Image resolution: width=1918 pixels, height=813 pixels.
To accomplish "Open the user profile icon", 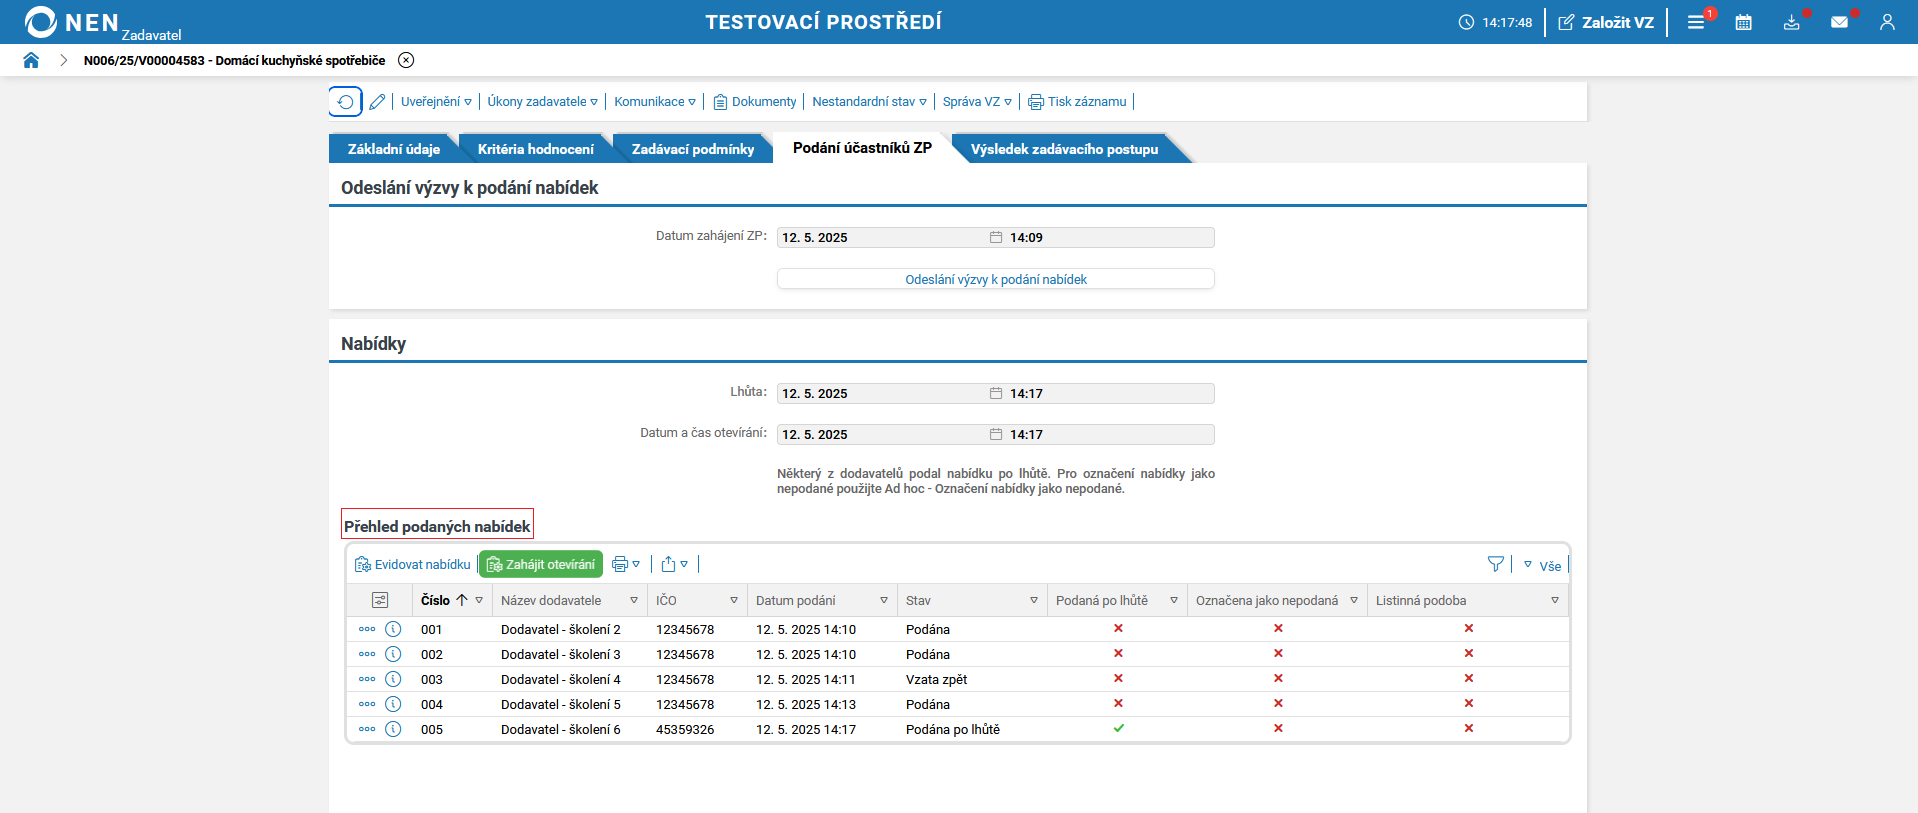I will coord(1887,22).
